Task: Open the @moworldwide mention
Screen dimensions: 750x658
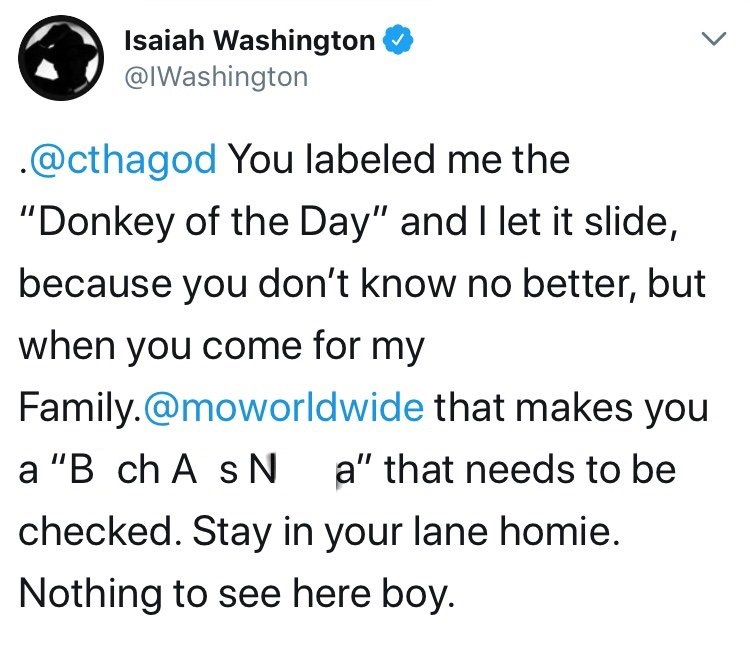Action: tap(283, 408)
